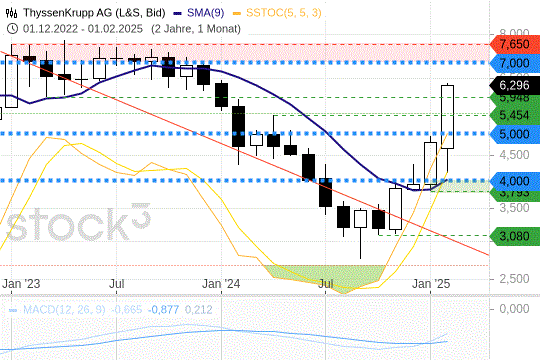The width and height of the screenshot is (540, 360).
Task: Click the Jan '25 time axis label
Action: [431, 284]
